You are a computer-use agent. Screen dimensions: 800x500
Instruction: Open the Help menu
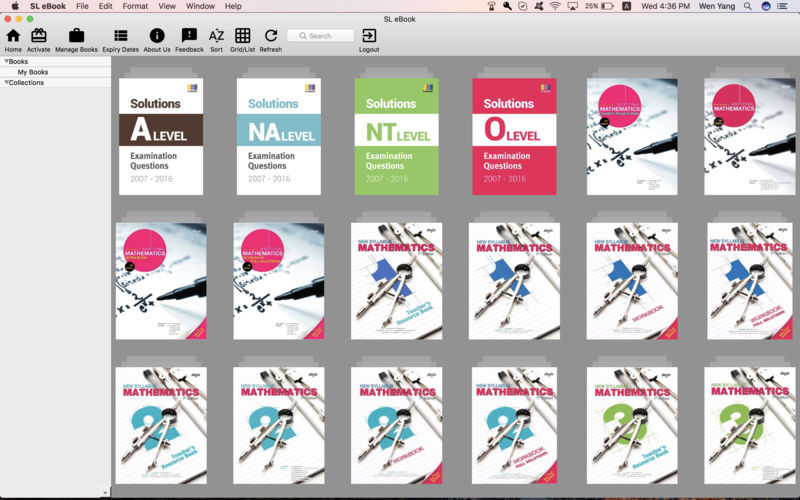[x=233, y=6]
